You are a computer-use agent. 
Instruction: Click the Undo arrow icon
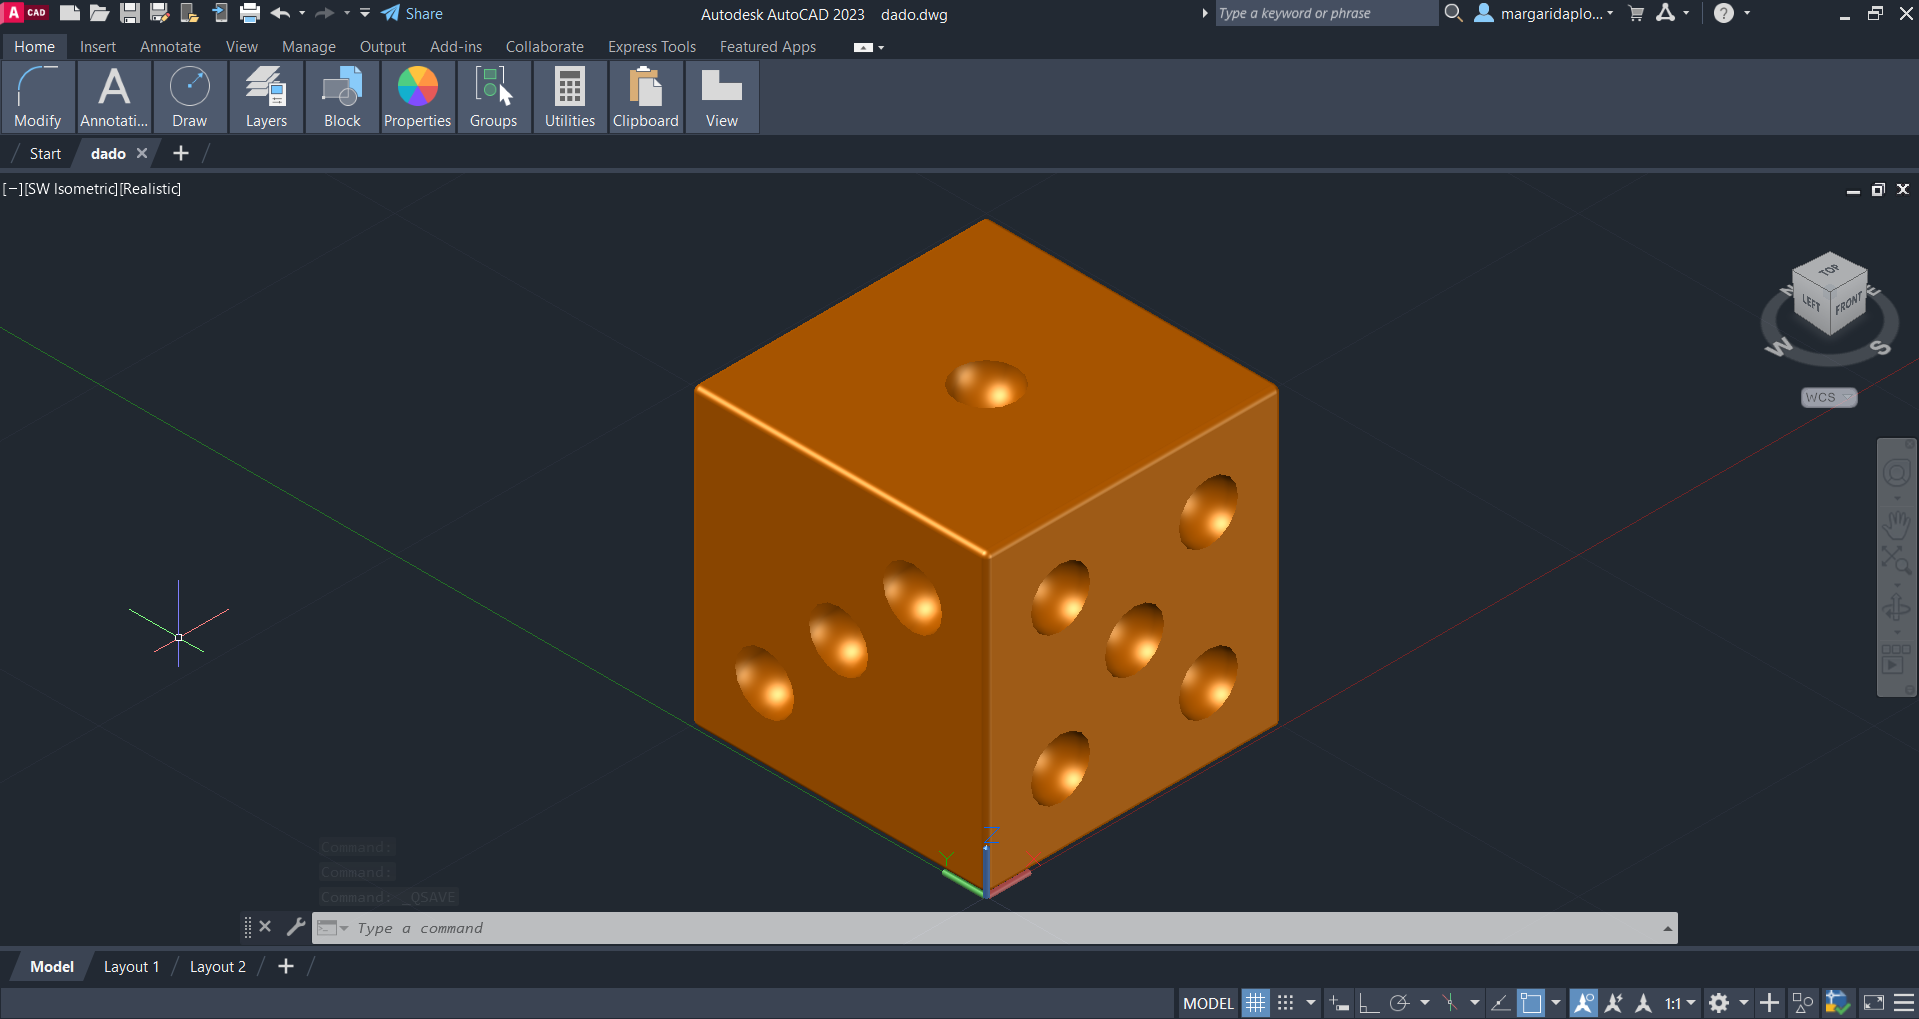tap(280, 13)
